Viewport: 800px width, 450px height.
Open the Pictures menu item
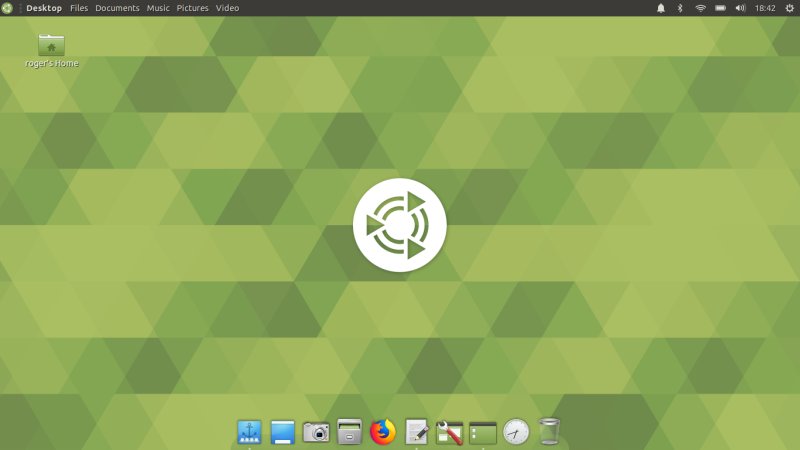[192, 8]
